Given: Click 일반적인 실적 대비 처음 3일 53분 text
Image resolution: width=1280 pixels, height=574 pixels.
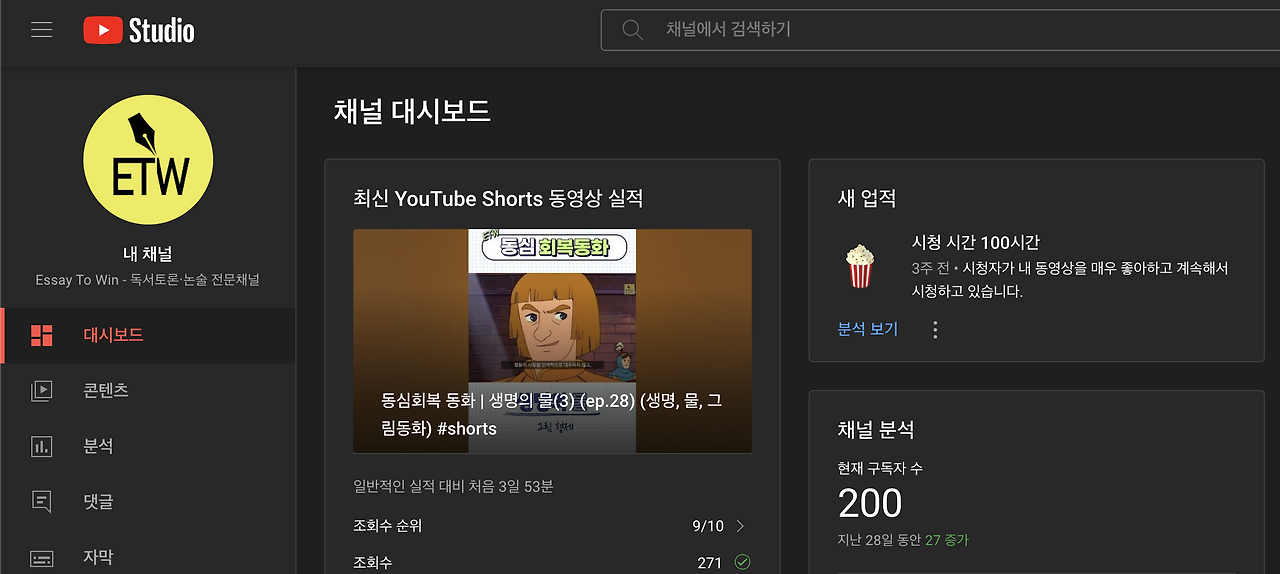Looking at the screenshot, I should (453, 487).
